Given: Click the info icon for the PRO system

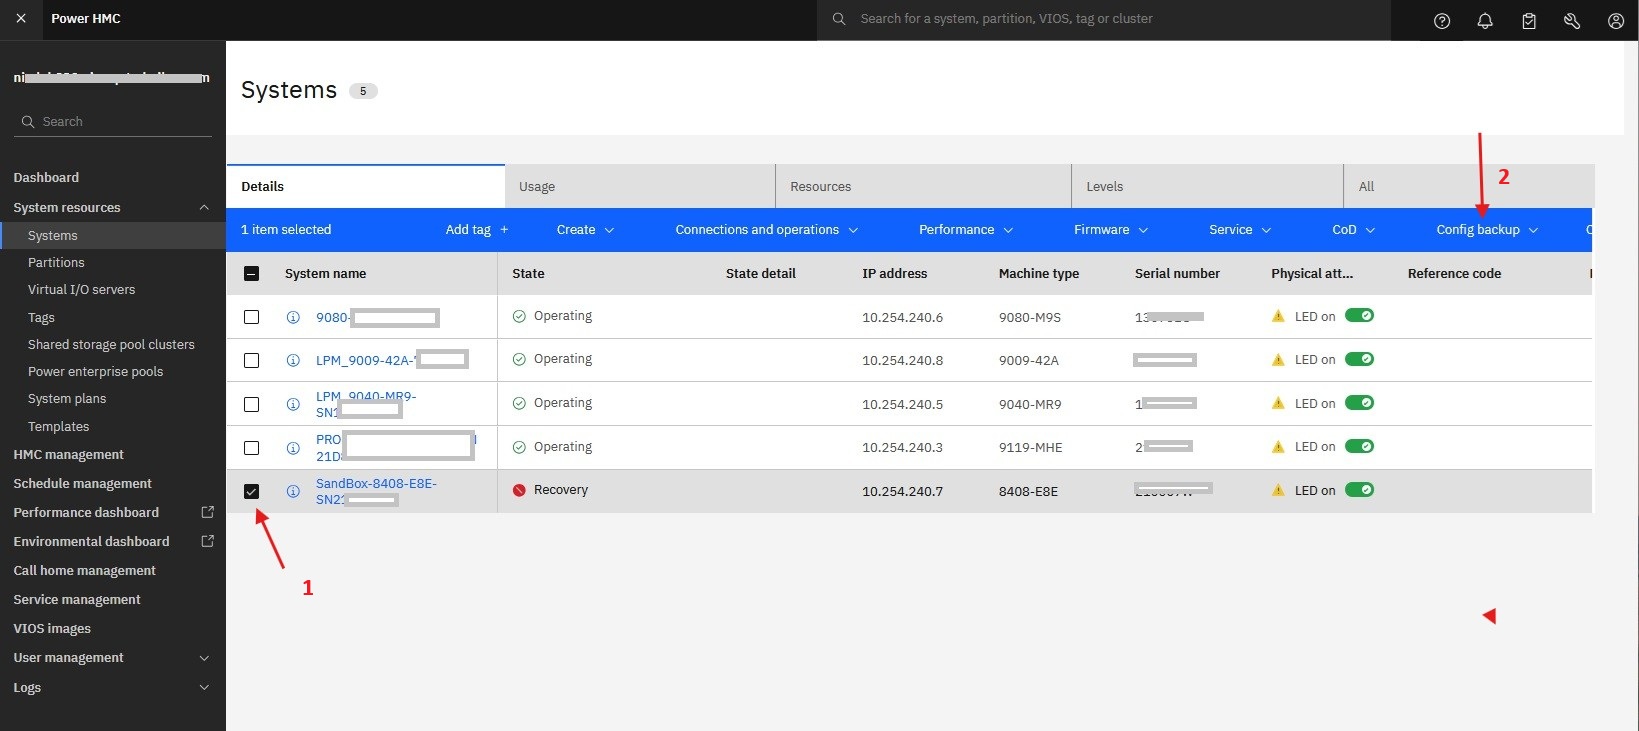Looking at the screenshot, I should pyautogui.click(x=293, y=448).
